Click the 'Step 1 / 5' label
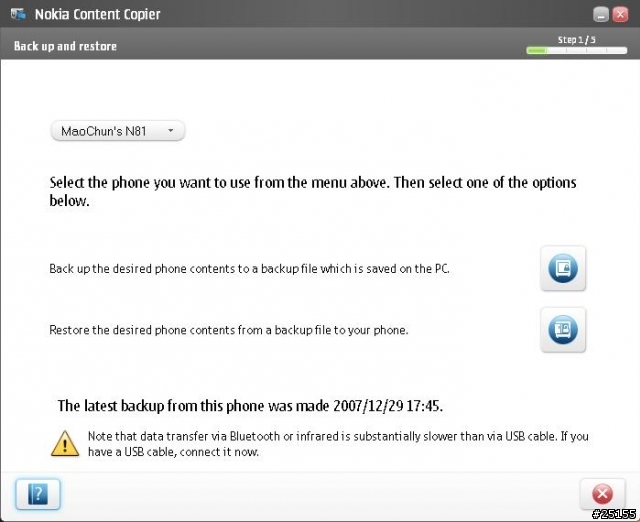640x522 pixels. click(576, 40)
